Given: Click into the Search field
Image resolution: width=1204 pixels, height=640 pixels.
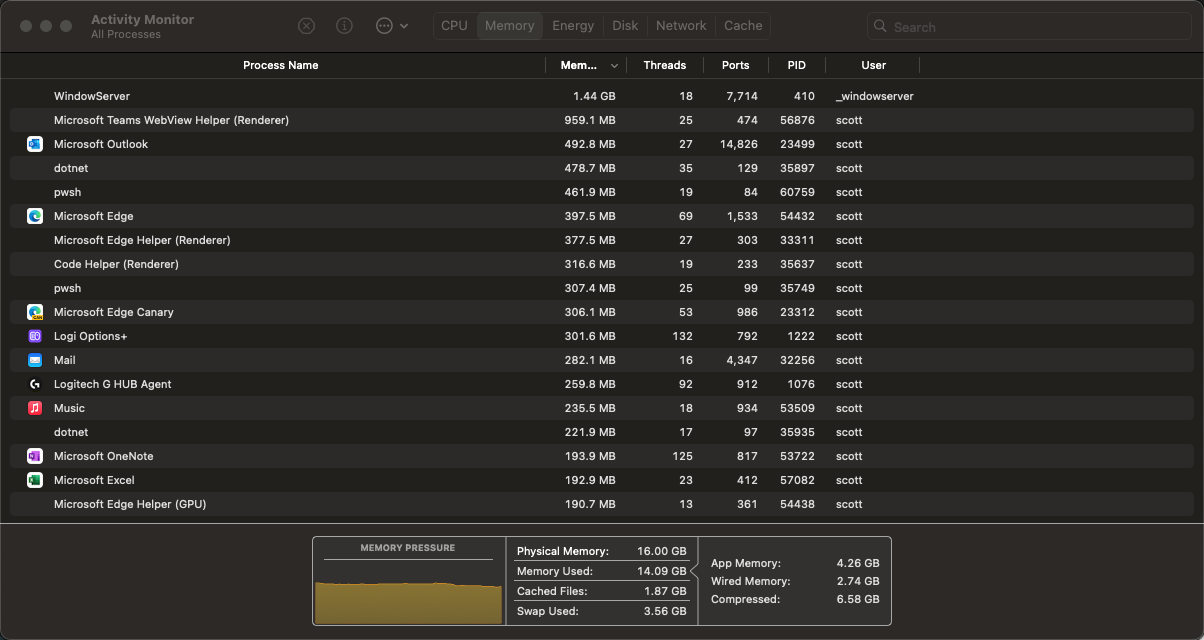Looking at the screenshot, I should point(1029,27).
